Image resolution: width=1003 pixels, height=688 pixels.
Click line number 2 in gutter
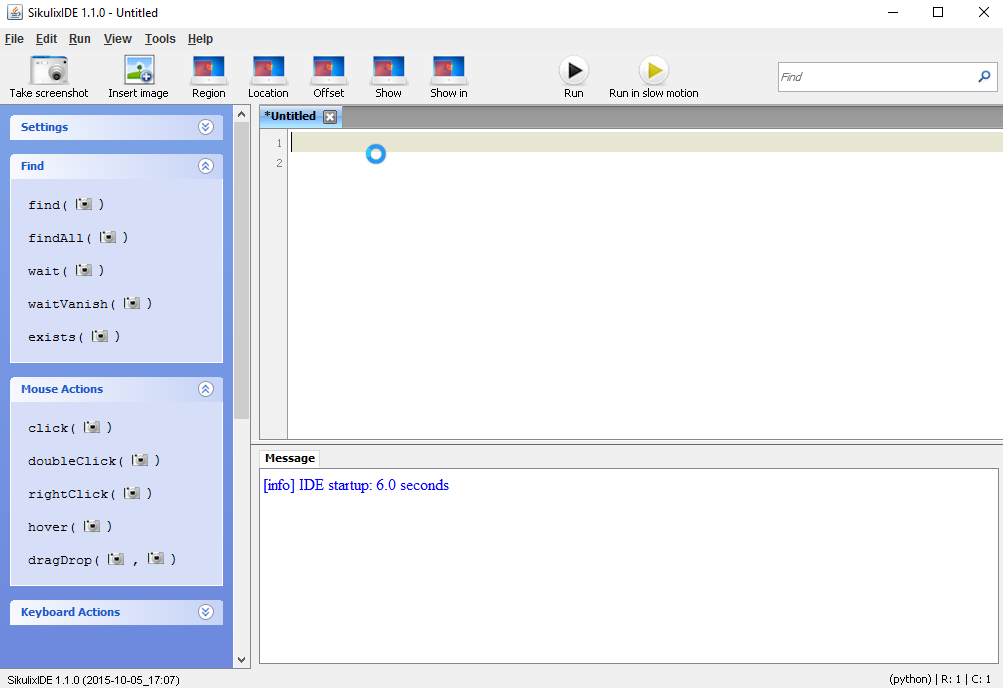point(279,163)
